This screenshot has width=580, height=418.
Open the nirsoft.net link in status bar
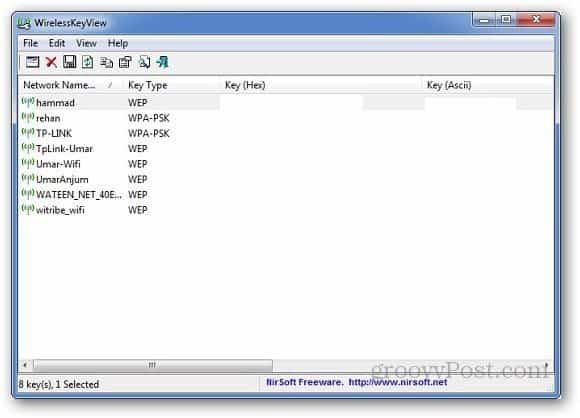tap(398, 382)
